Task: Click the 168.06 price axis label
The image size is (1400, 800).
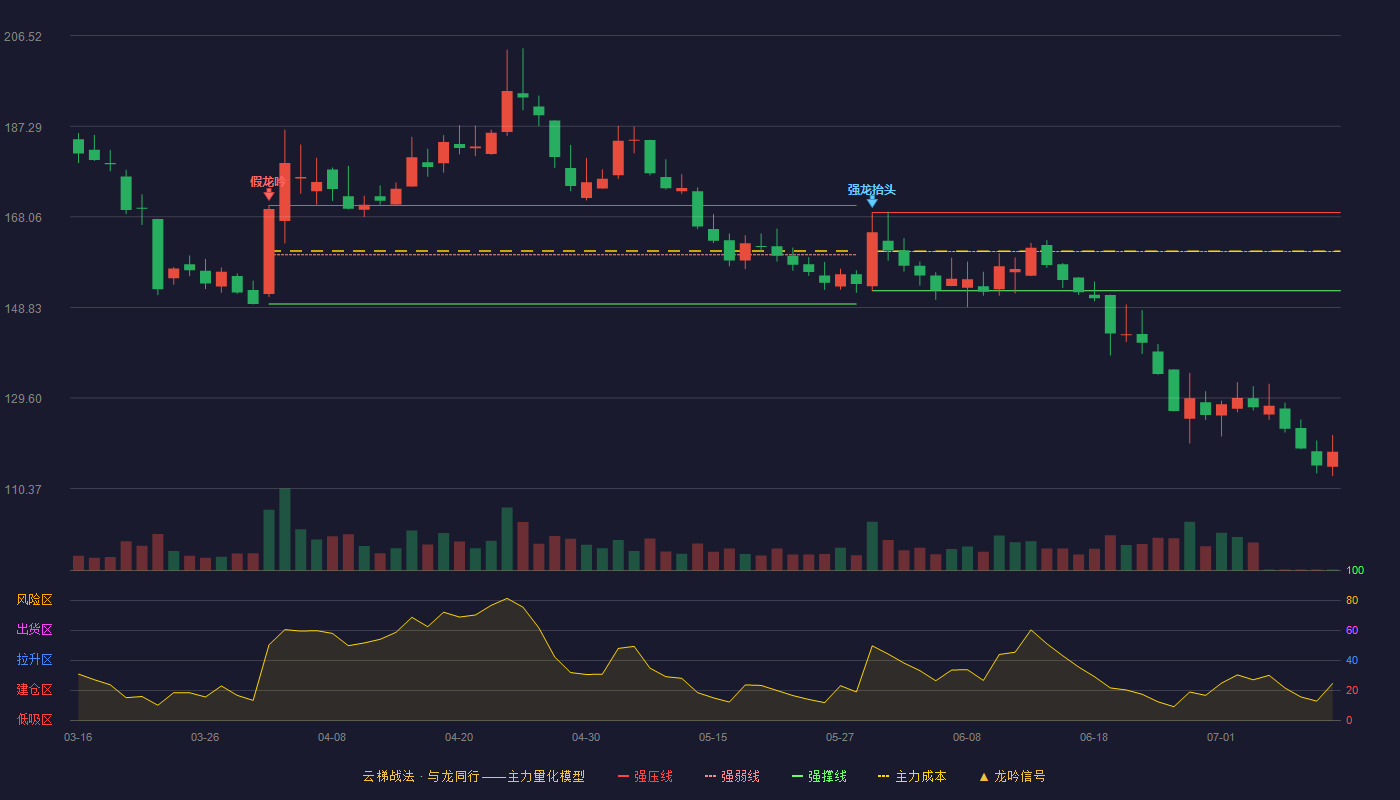Action: pos(23,217)
